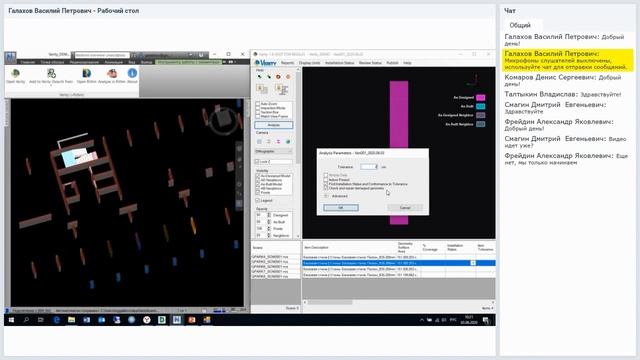Click the pink Camera icon in Verity
This screenshot has width=640, height=360.
[x=278, y=142]
